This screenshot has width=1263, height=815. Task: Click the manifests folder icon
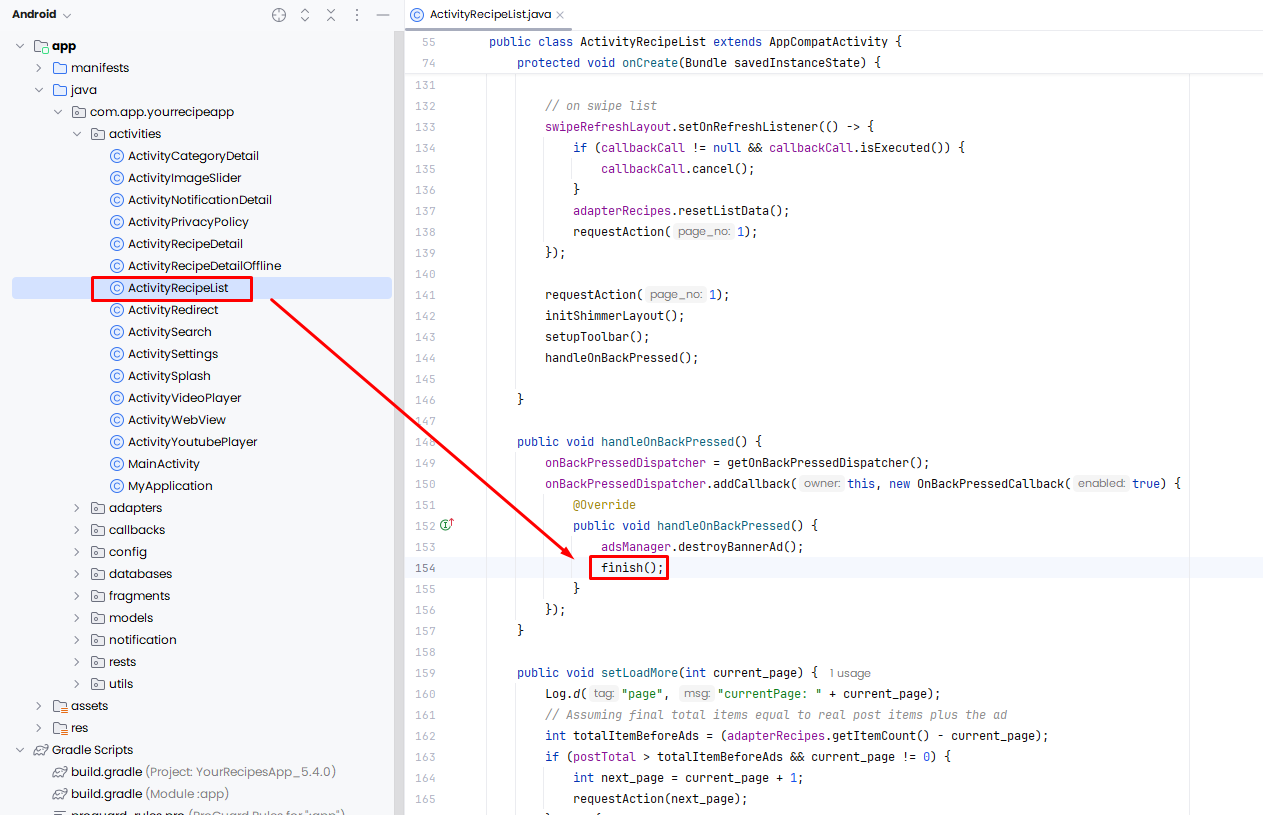pos(60,68)
